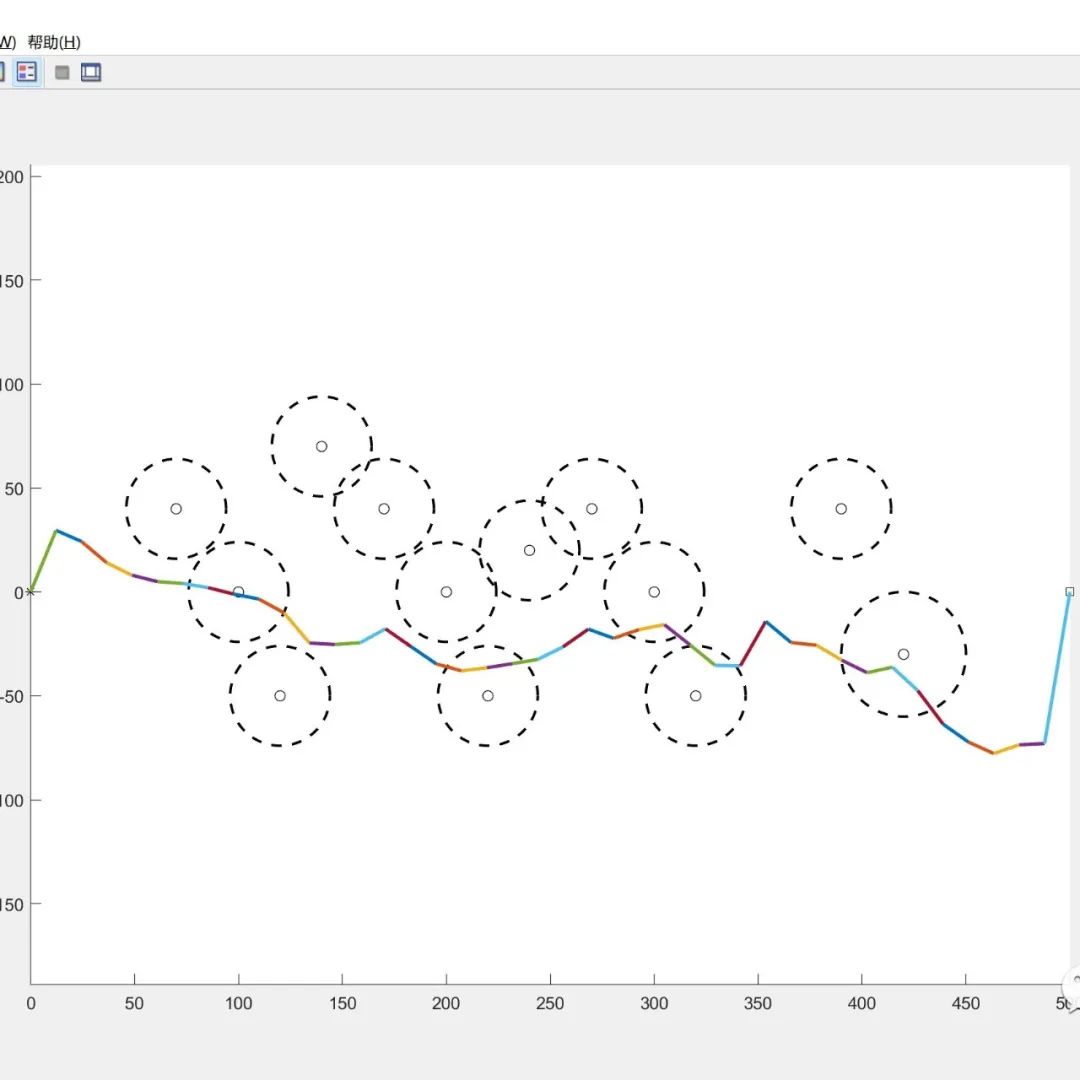Click obstacle center marker at (120, -50)
Viewport: 1080px width, 1080px height.
click(x=280, y=696)
